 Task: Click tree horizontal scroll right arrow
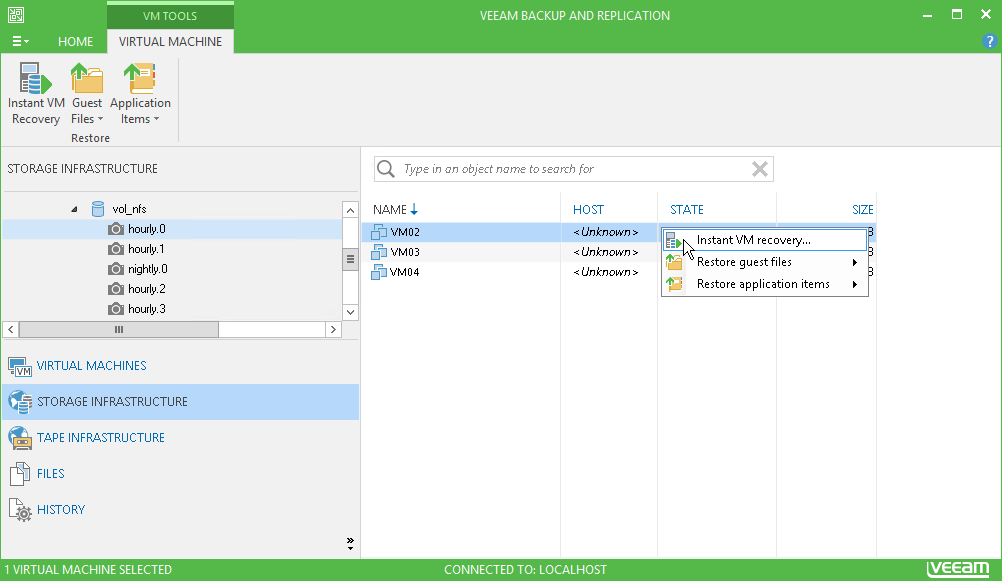click(333, 329)
